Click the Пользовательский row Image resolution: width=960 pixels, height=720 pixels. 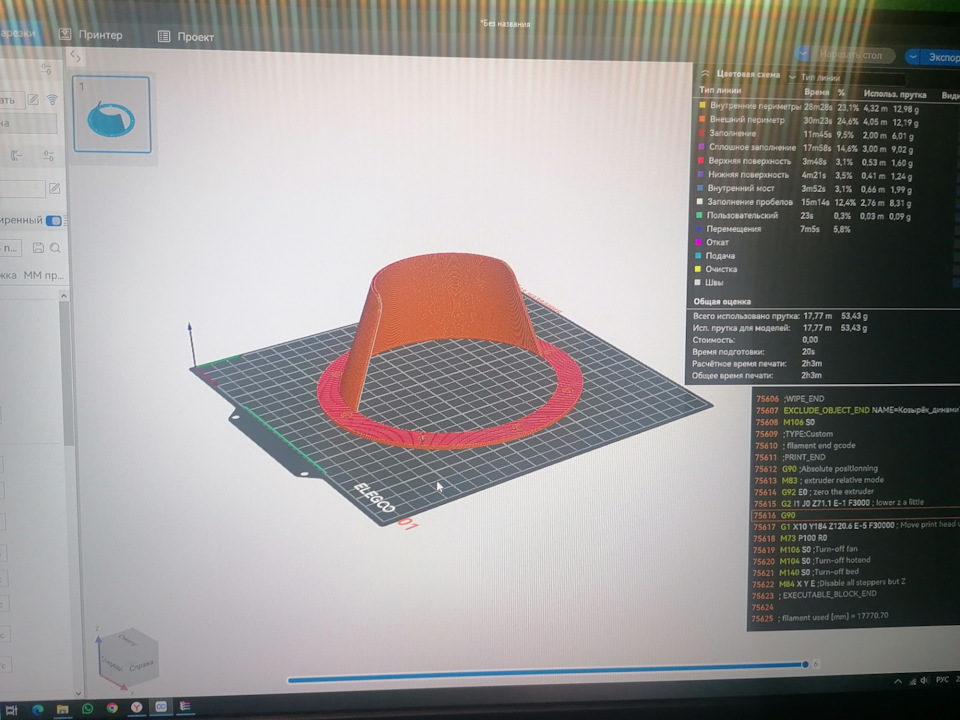(x=803, y=216)
